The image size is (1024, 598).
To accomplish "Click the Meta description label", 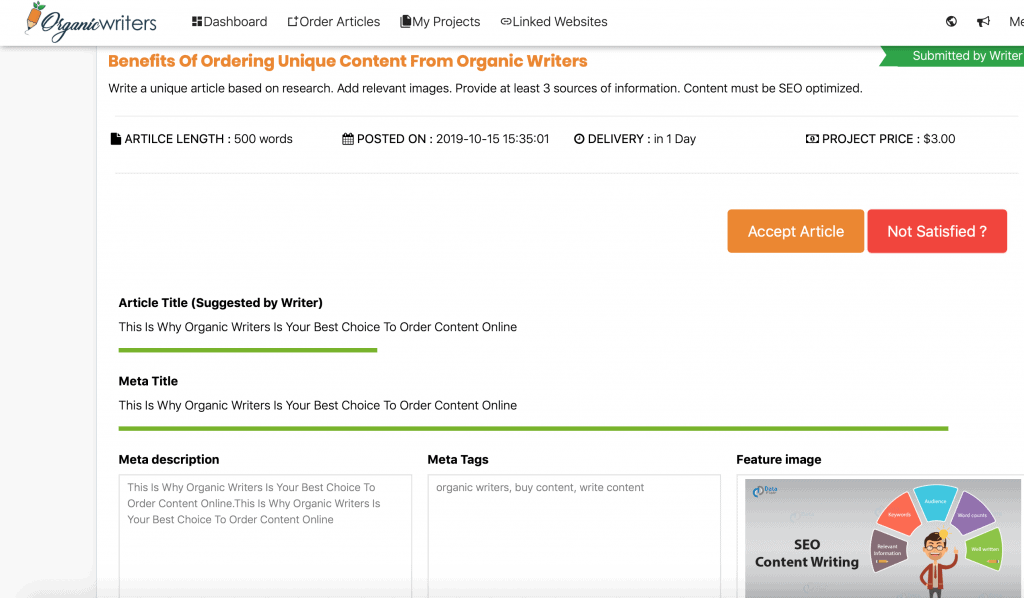I will 168,460.
